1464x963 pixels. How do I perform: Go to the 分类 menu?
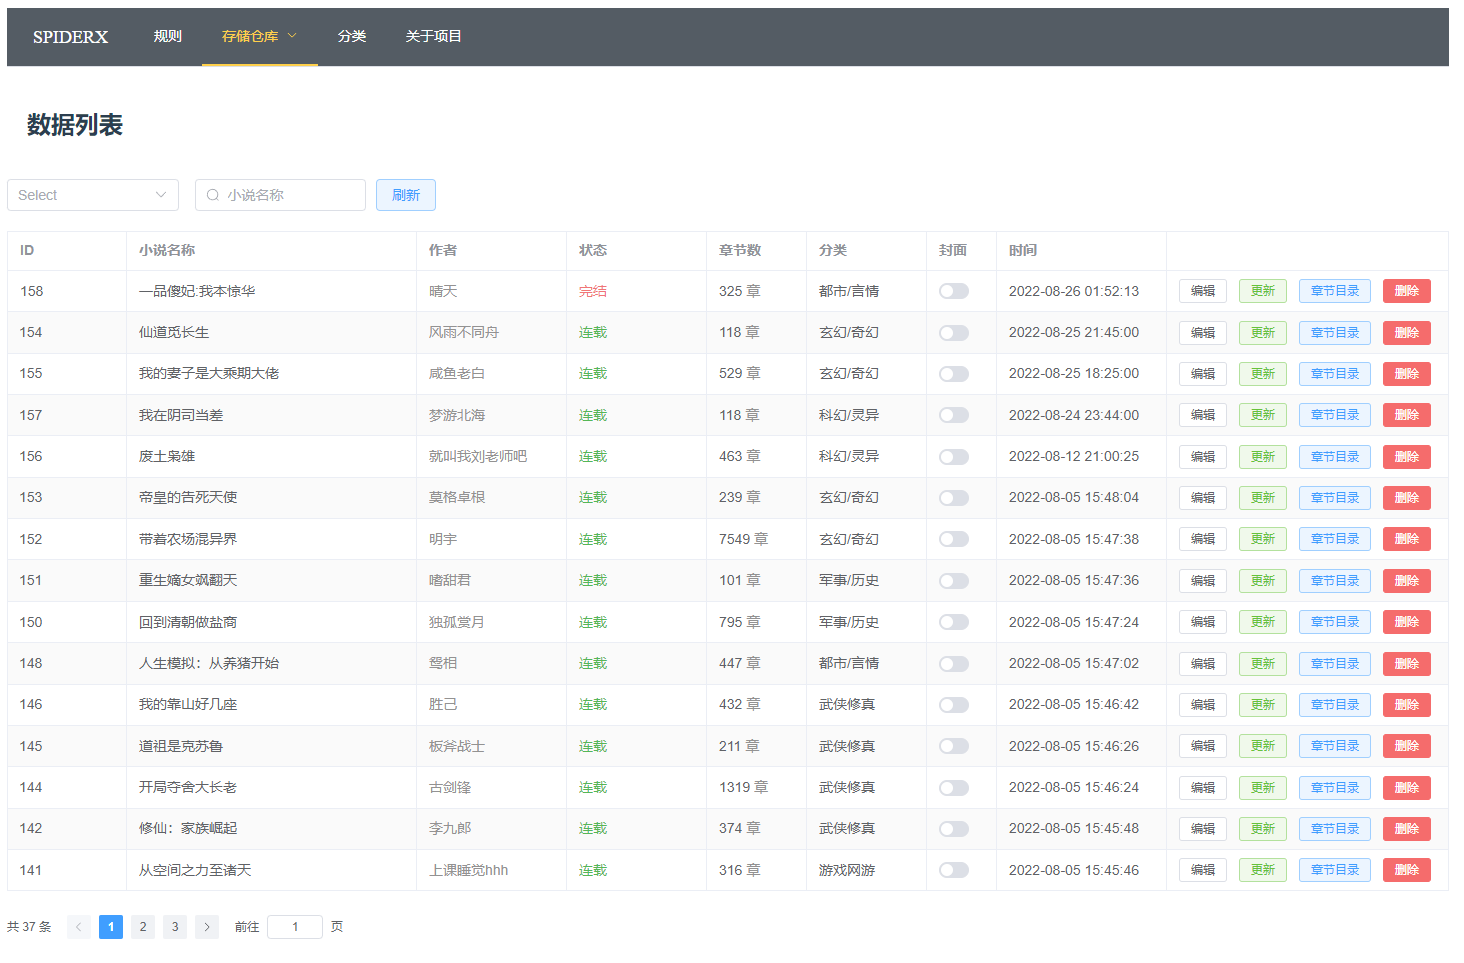[x=352, y=36]
